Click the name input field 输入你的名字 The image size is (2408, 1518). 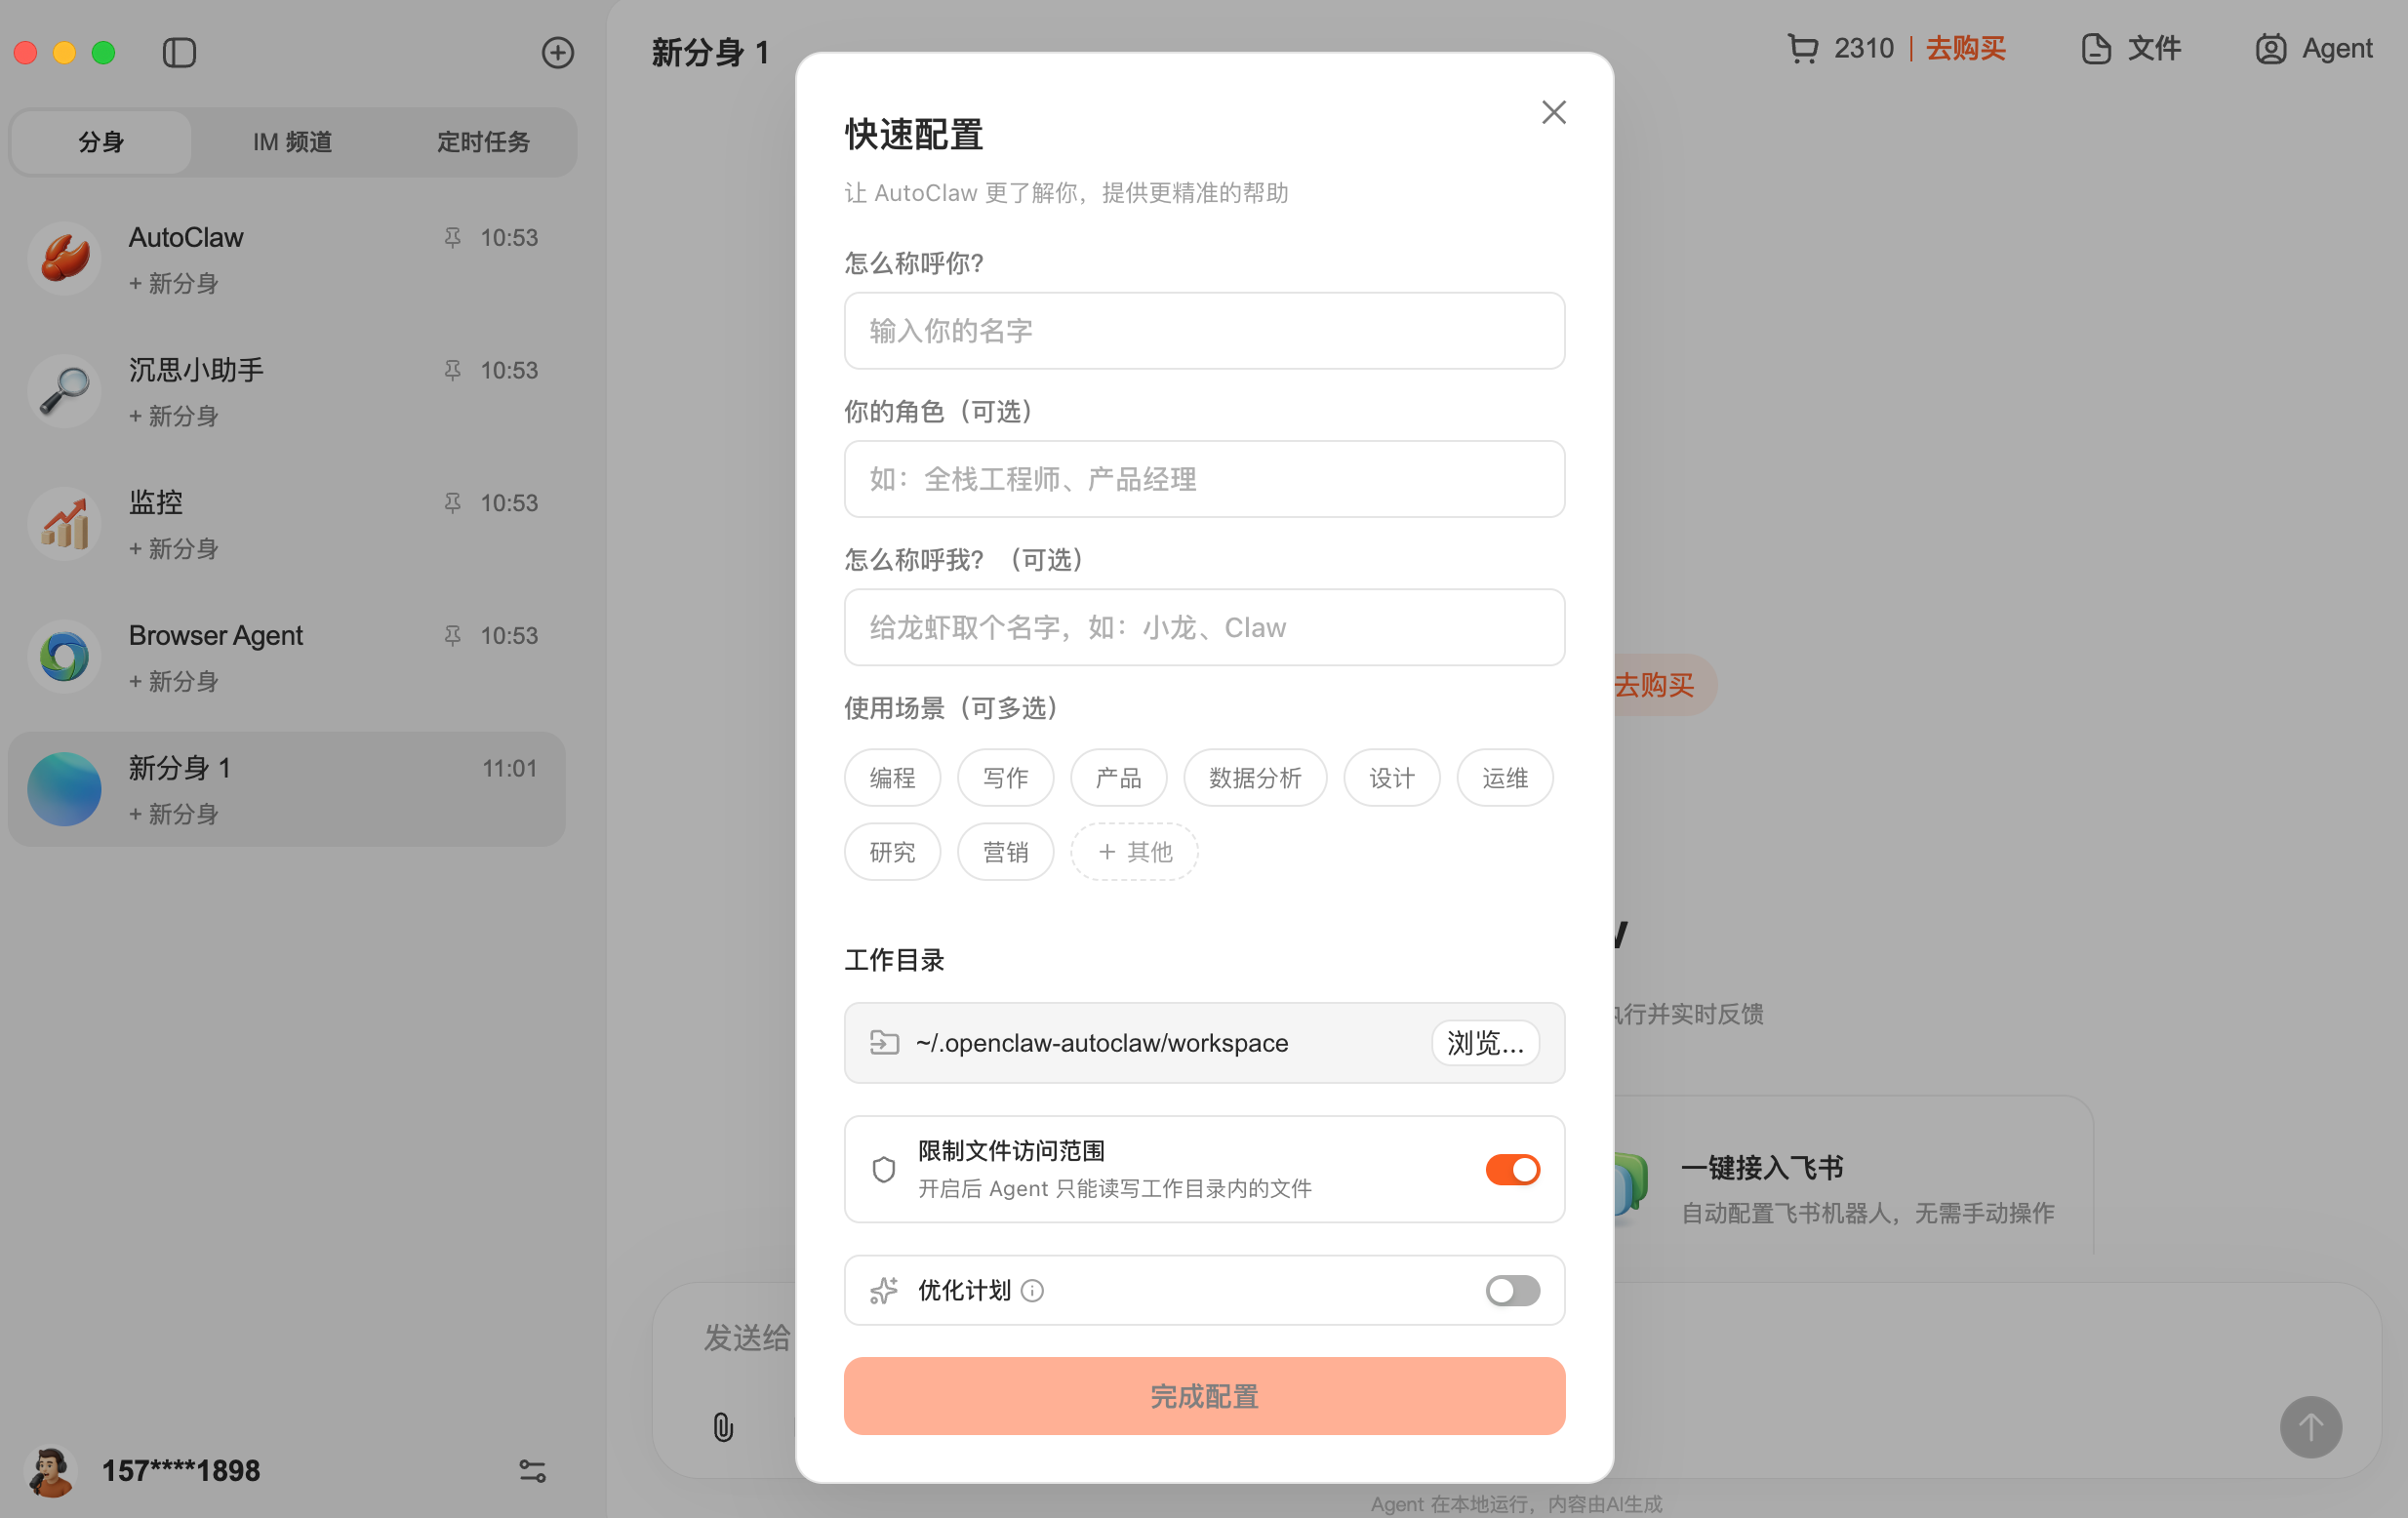[1203, 331]
